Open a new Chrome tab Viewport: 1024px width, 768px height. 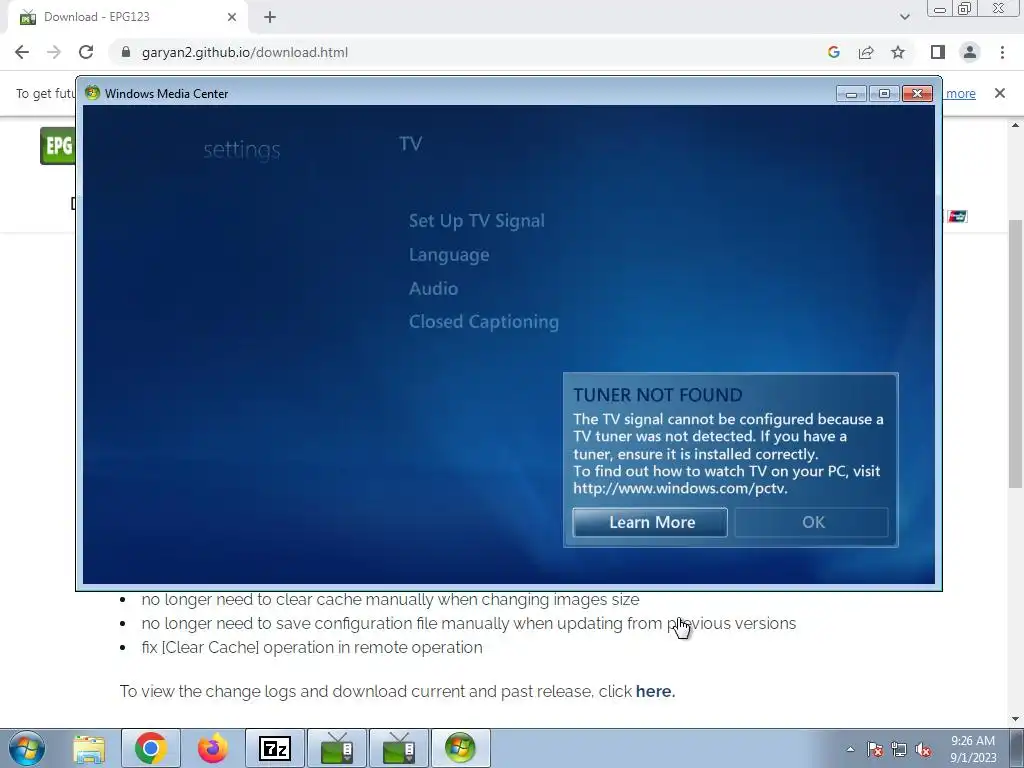[x=270, y=17]
